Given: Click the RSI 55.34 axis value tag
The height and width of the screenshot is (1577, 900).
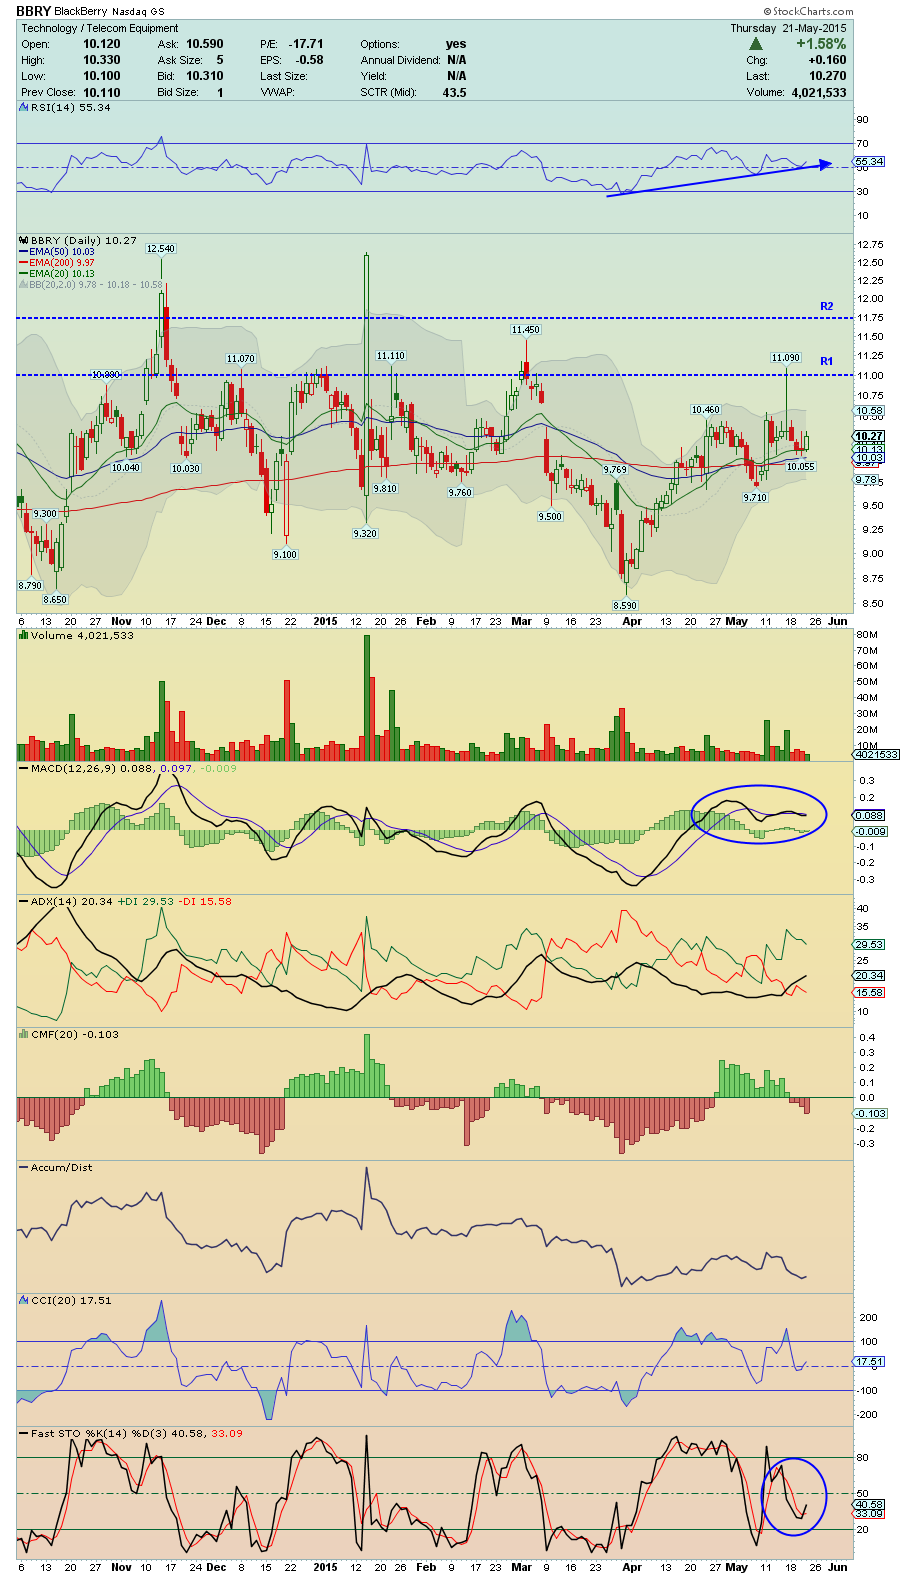Looking at the screenshot, I should [869, 161].
